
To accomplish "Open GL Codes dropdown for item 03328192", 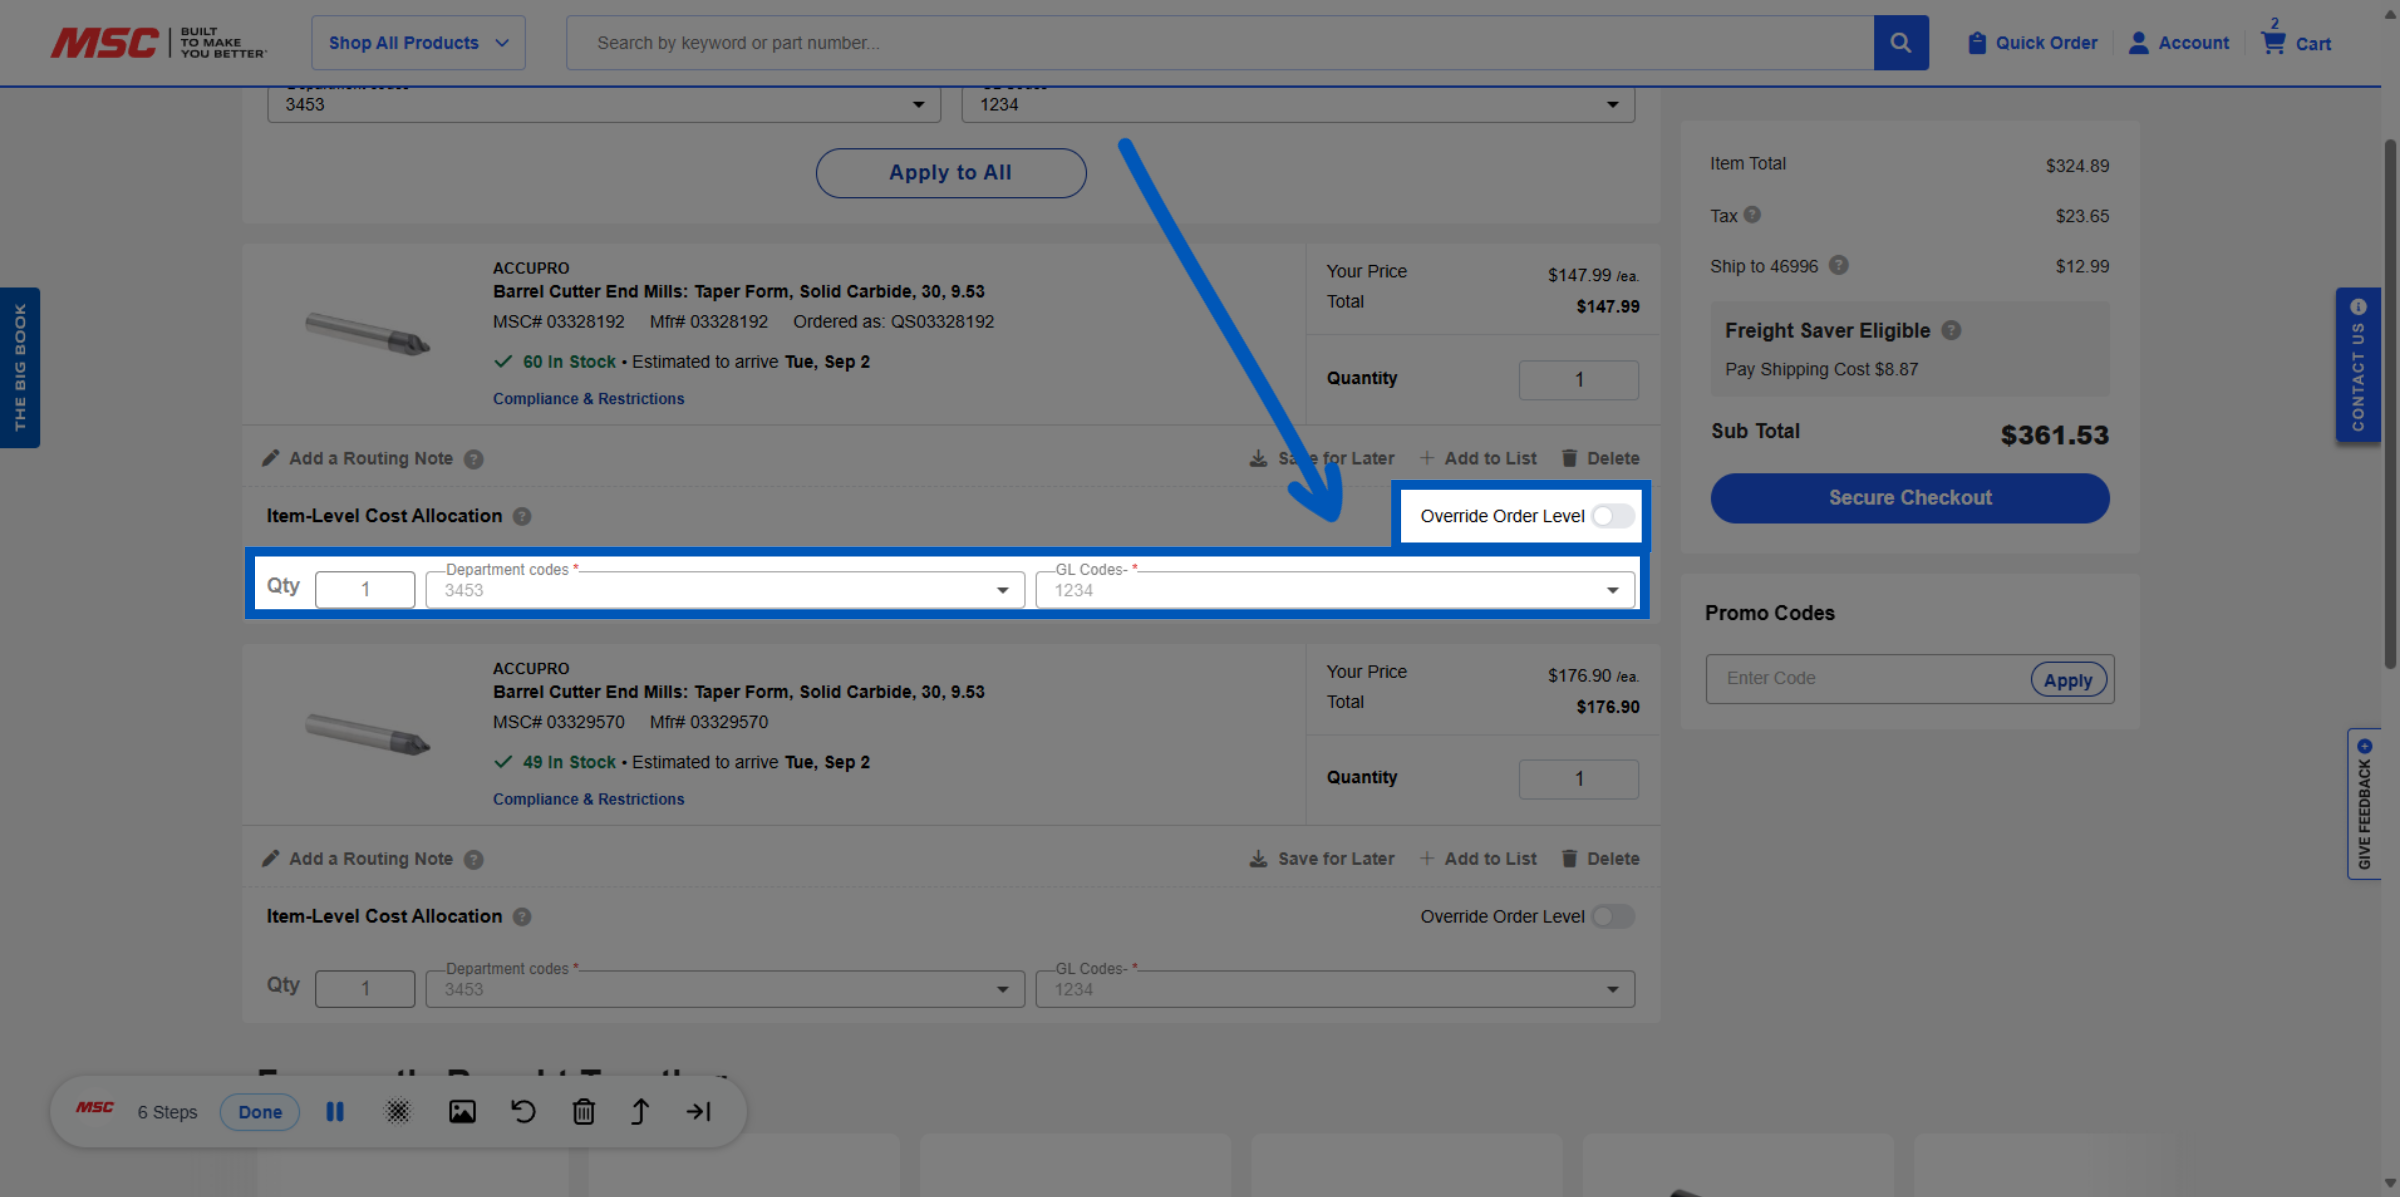I will pos(1335,590).
